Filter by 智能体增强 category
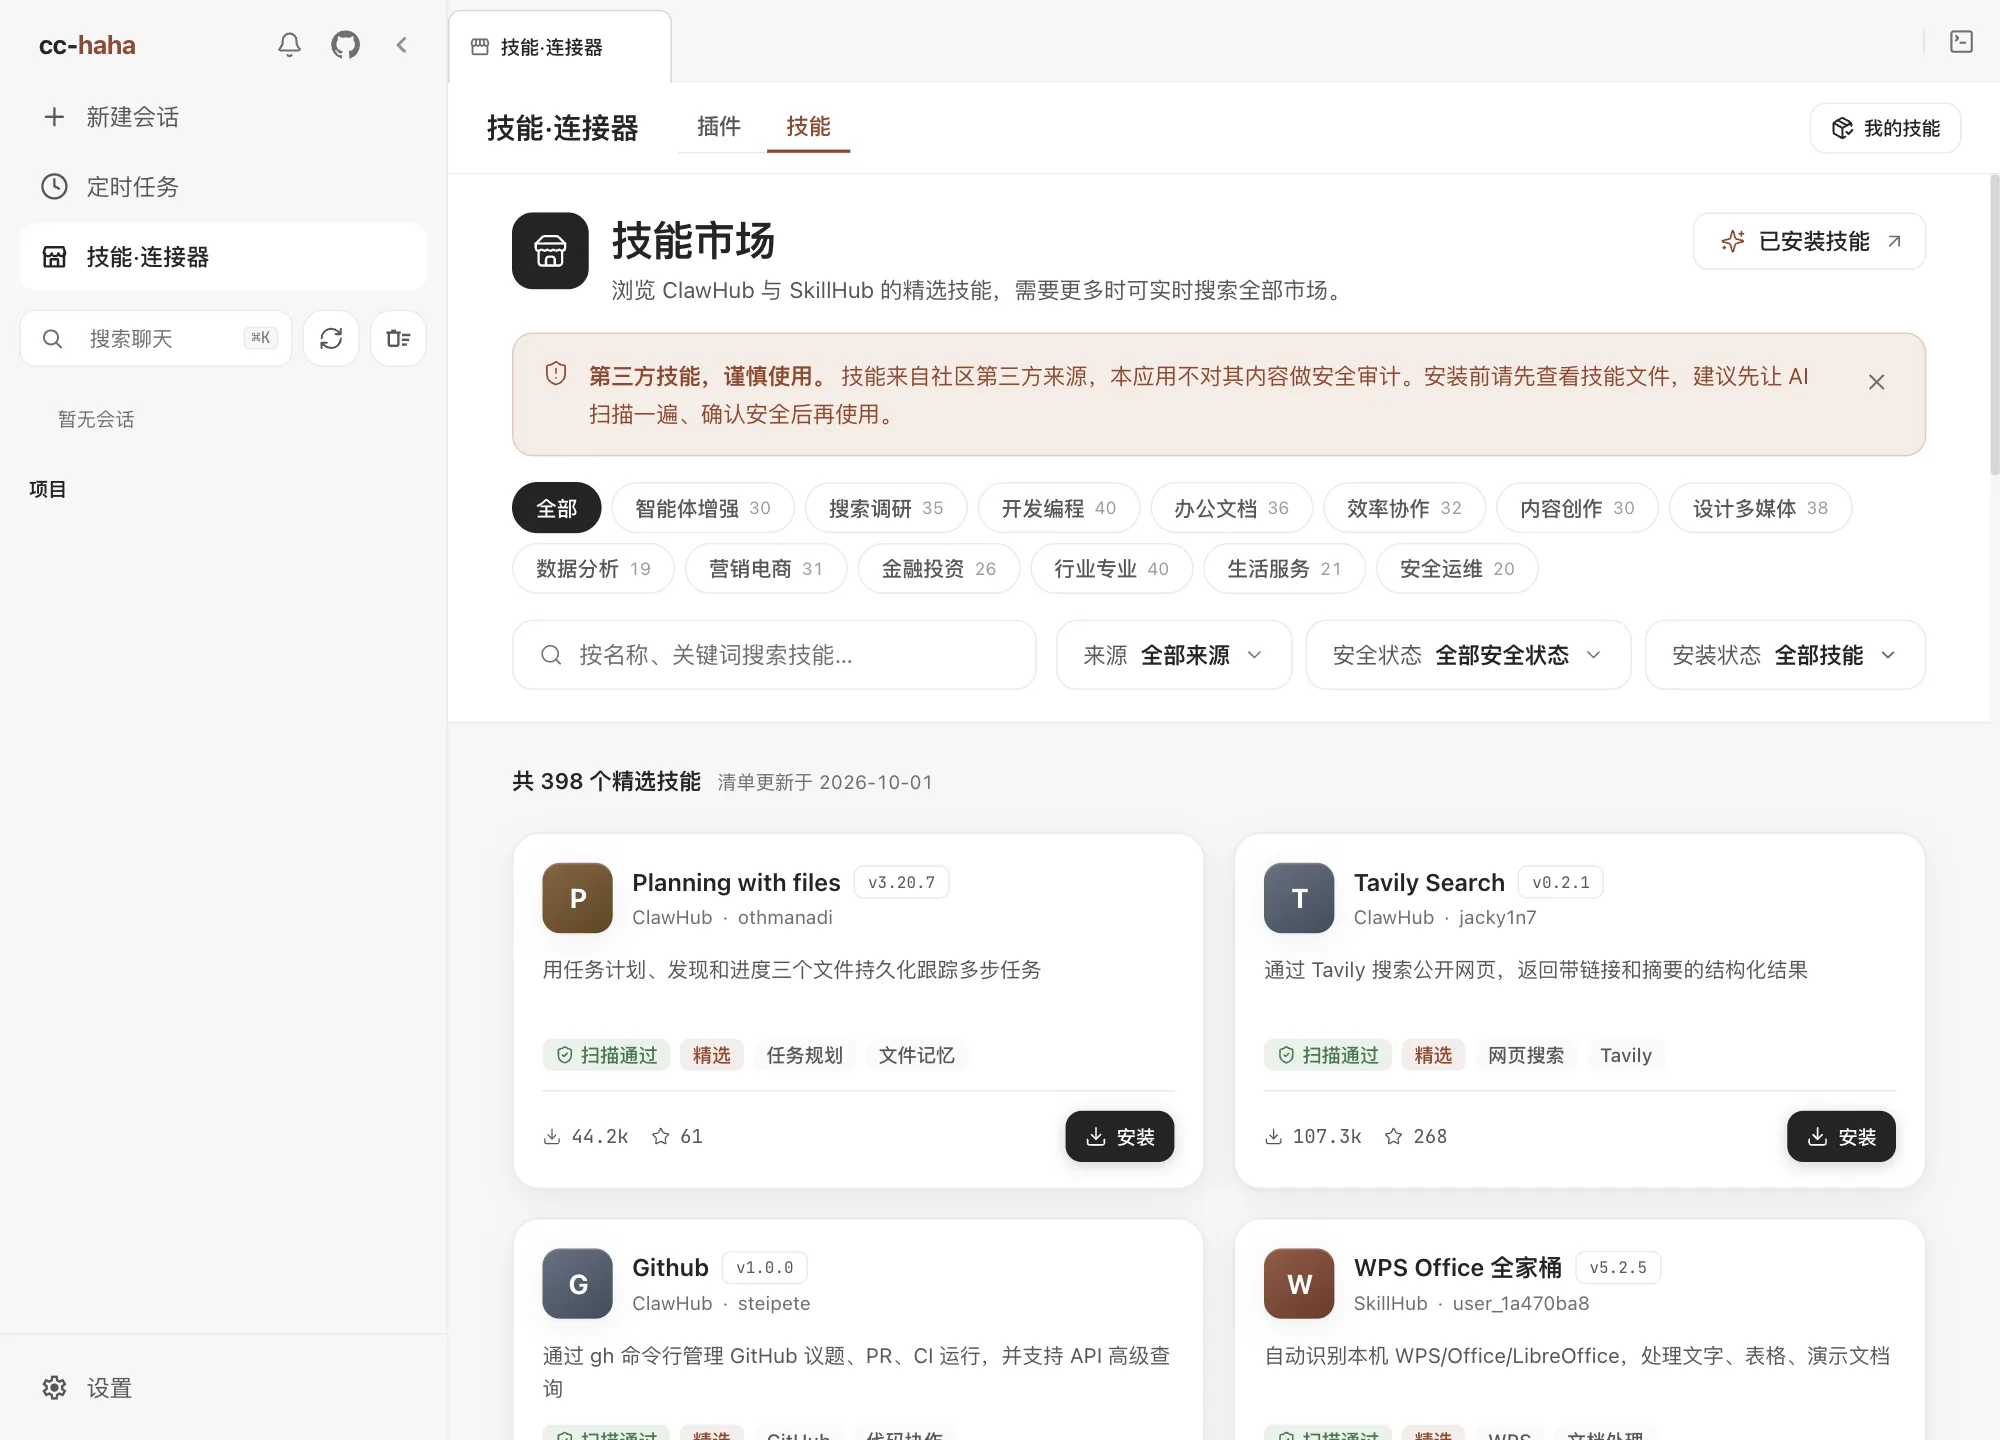 (703, 508)
